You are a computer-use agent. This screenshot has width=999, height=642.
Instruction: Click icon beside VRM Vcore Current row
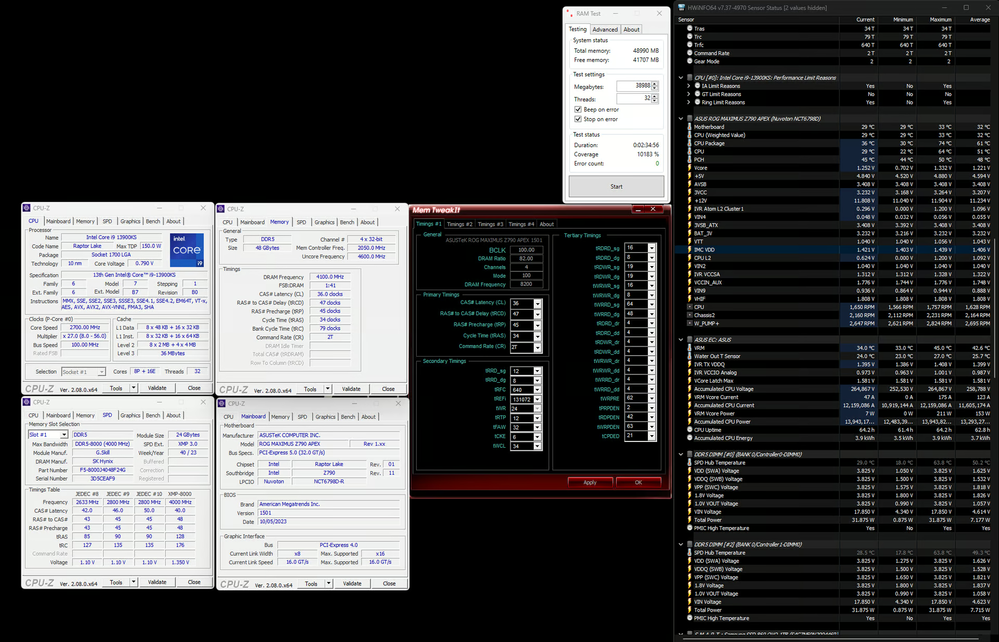tap(689, 397)
